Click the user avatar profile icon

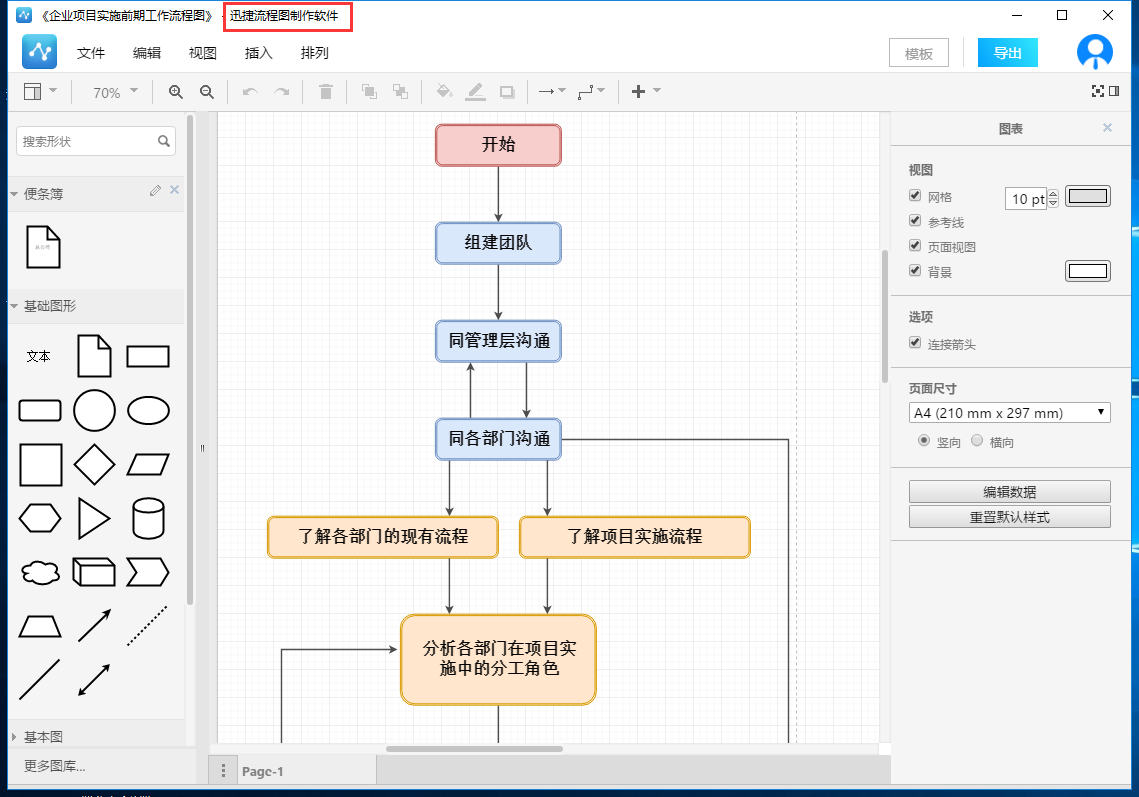(1094, 53)
